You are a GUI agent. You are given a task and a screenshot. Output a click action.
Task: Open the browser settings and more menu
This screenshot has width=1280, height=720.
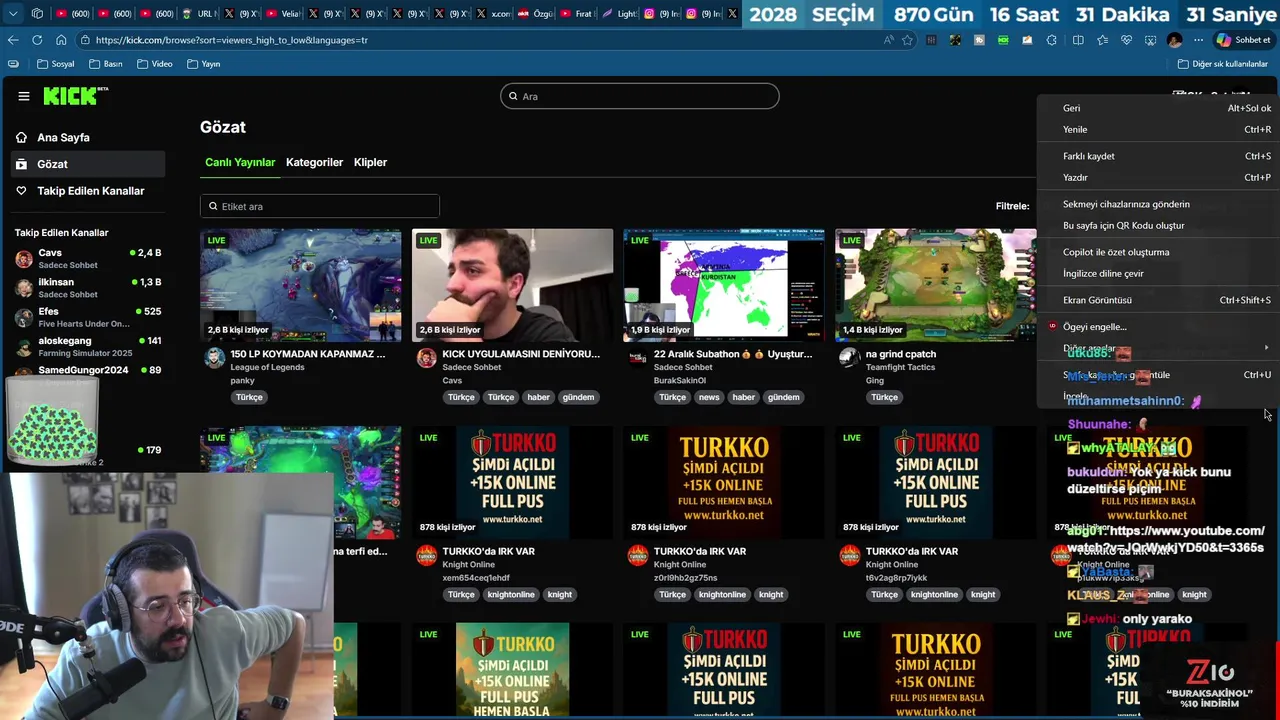[1198, 40]
